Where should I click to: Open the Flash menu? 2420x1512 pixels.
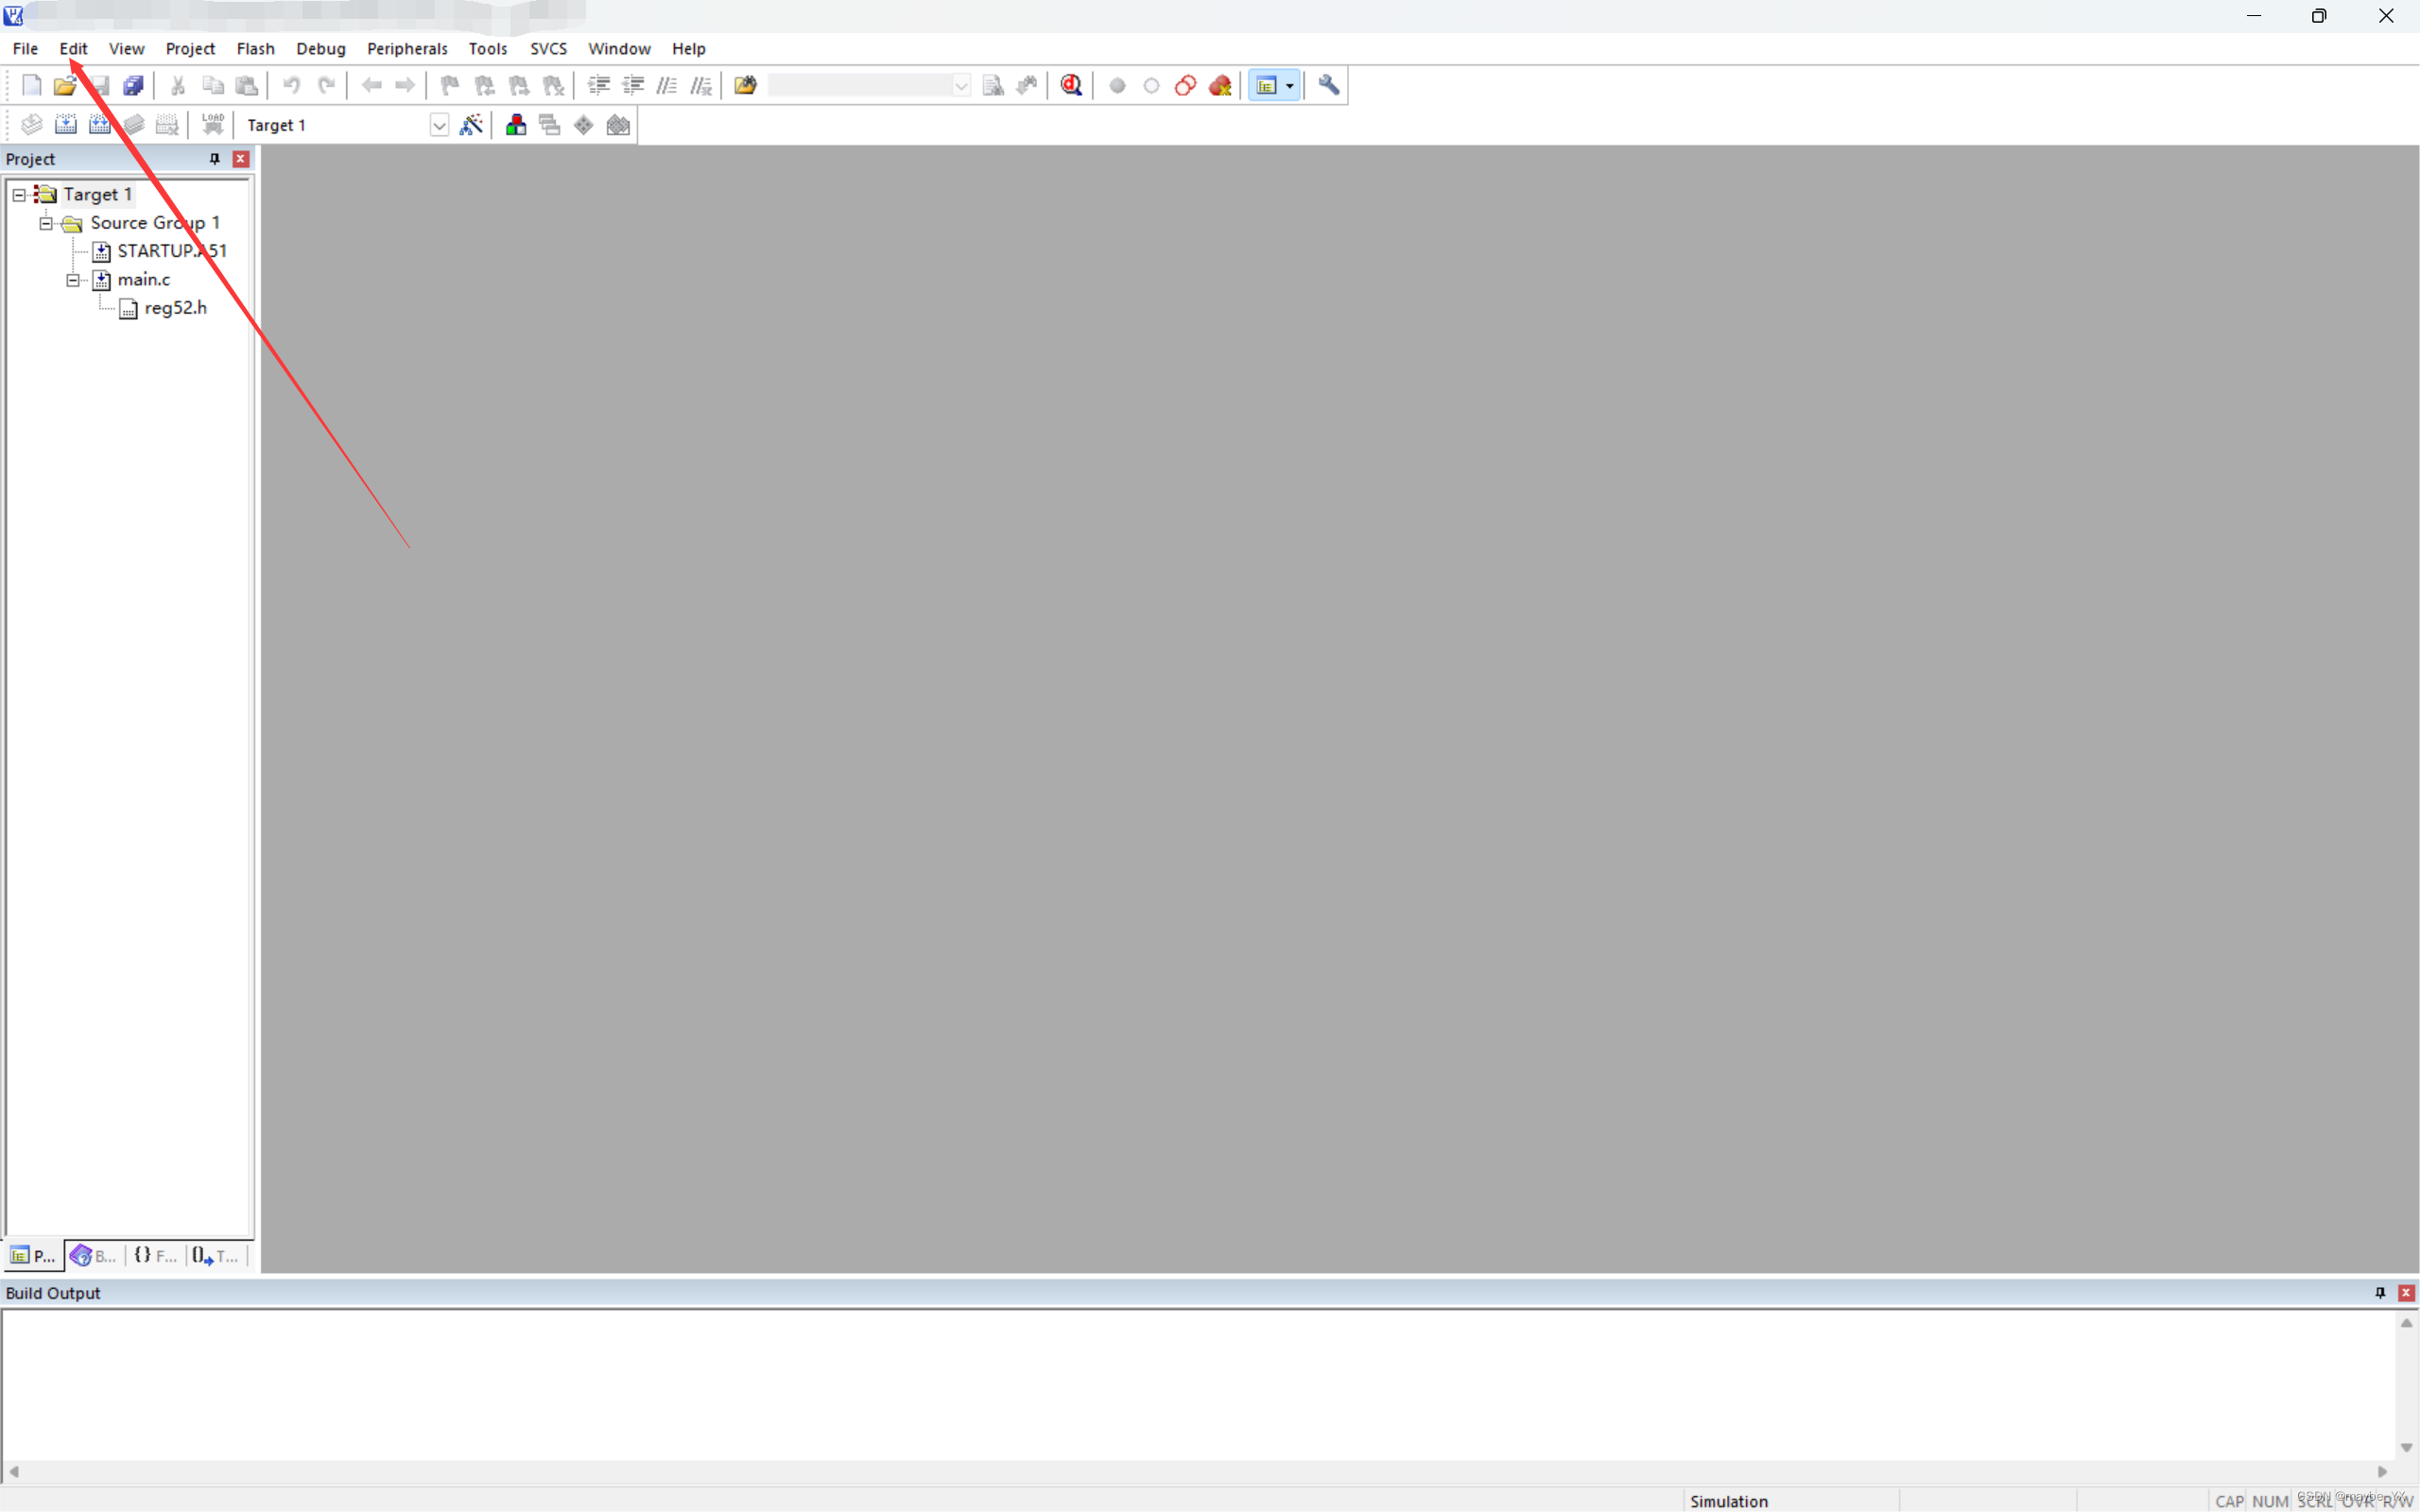tap(256, 47)
